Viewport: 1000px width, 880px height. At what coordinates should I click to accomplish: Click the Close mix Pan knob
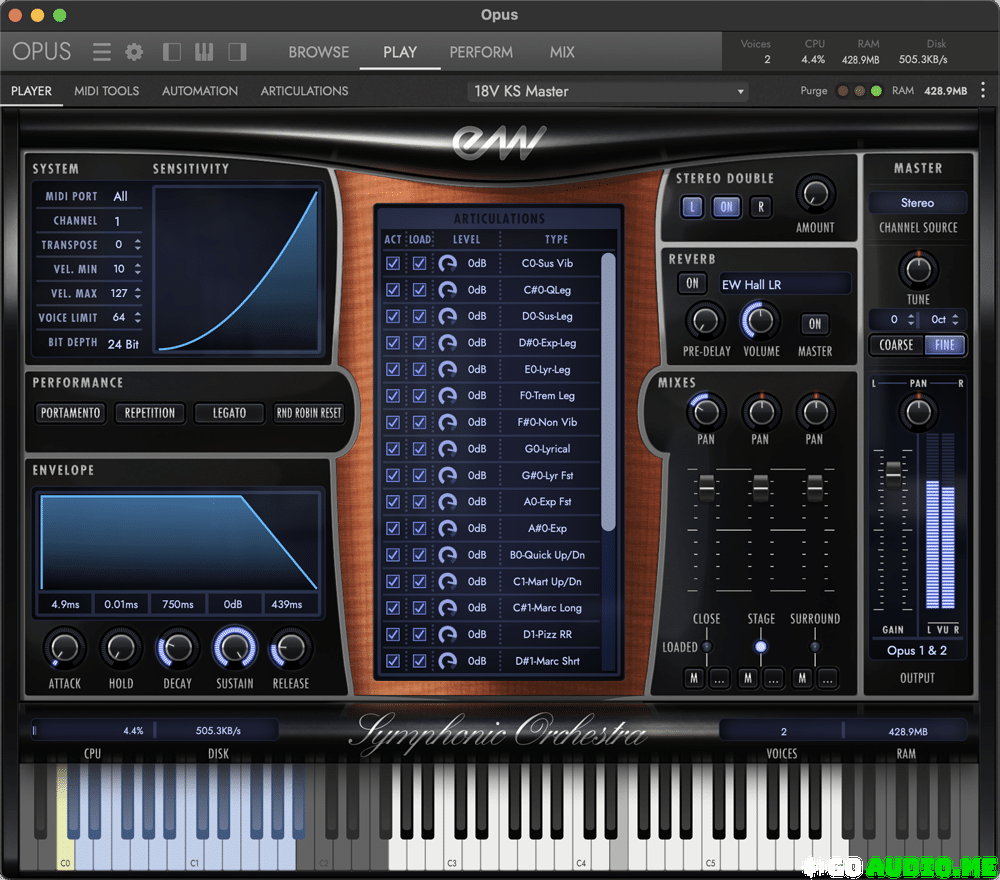[705, 412]
